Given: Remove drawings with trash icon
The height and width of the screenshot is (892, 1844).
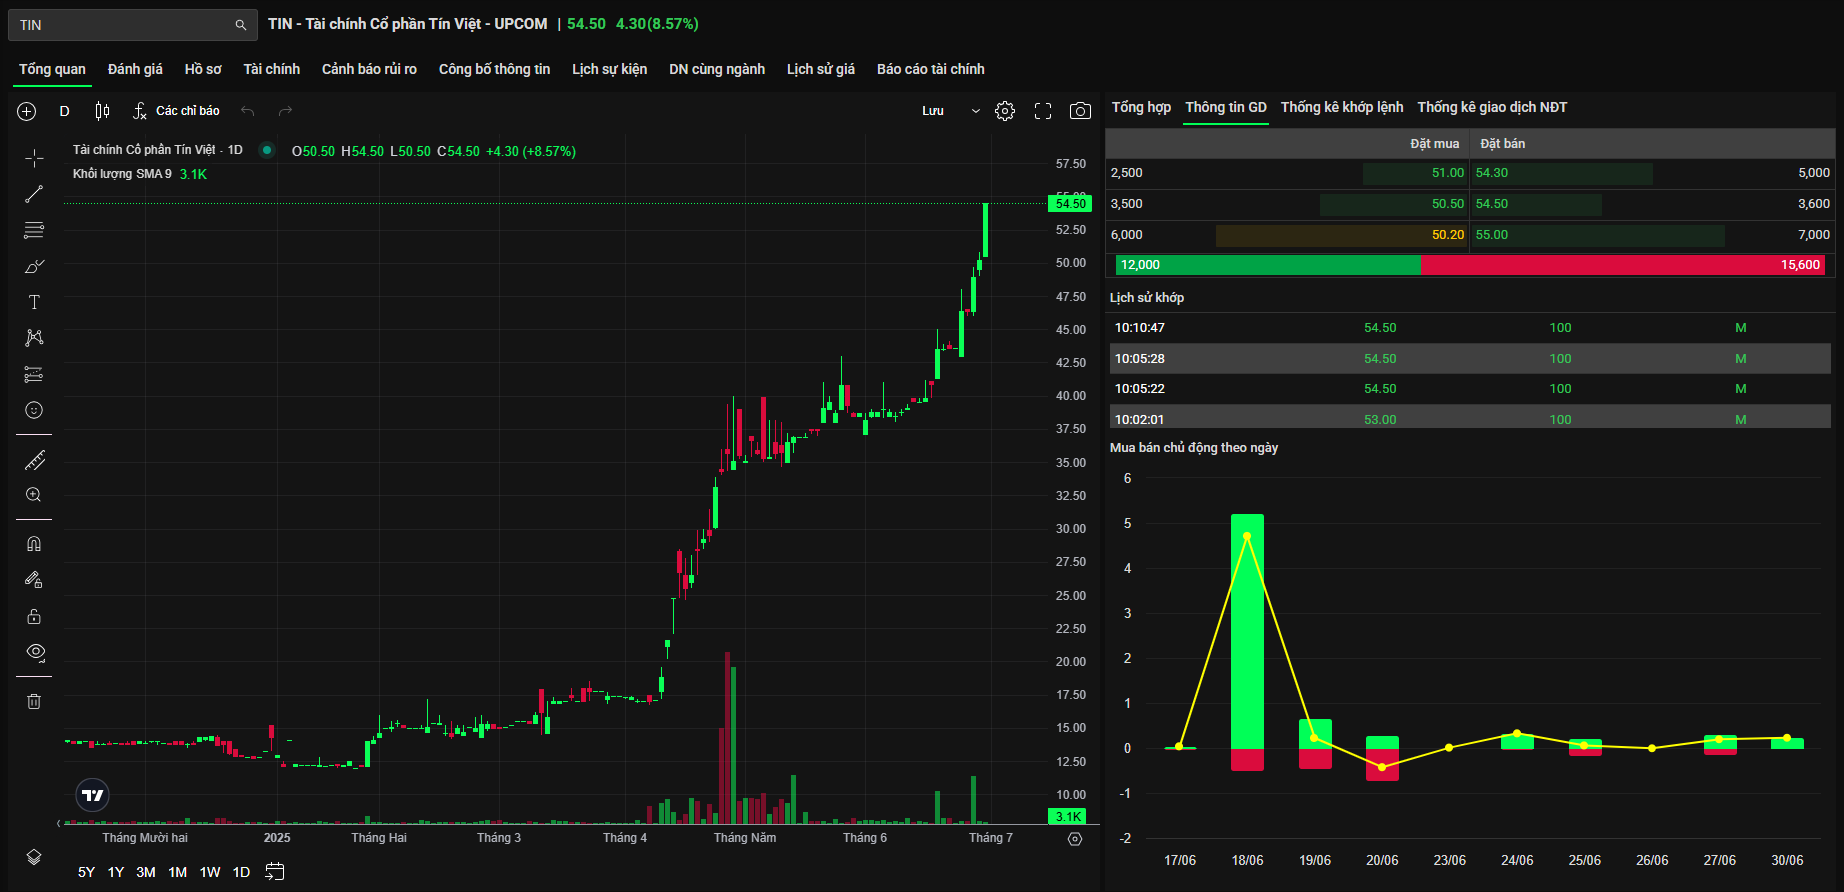Looking at the screenshot, I should (x=34, y=701).
